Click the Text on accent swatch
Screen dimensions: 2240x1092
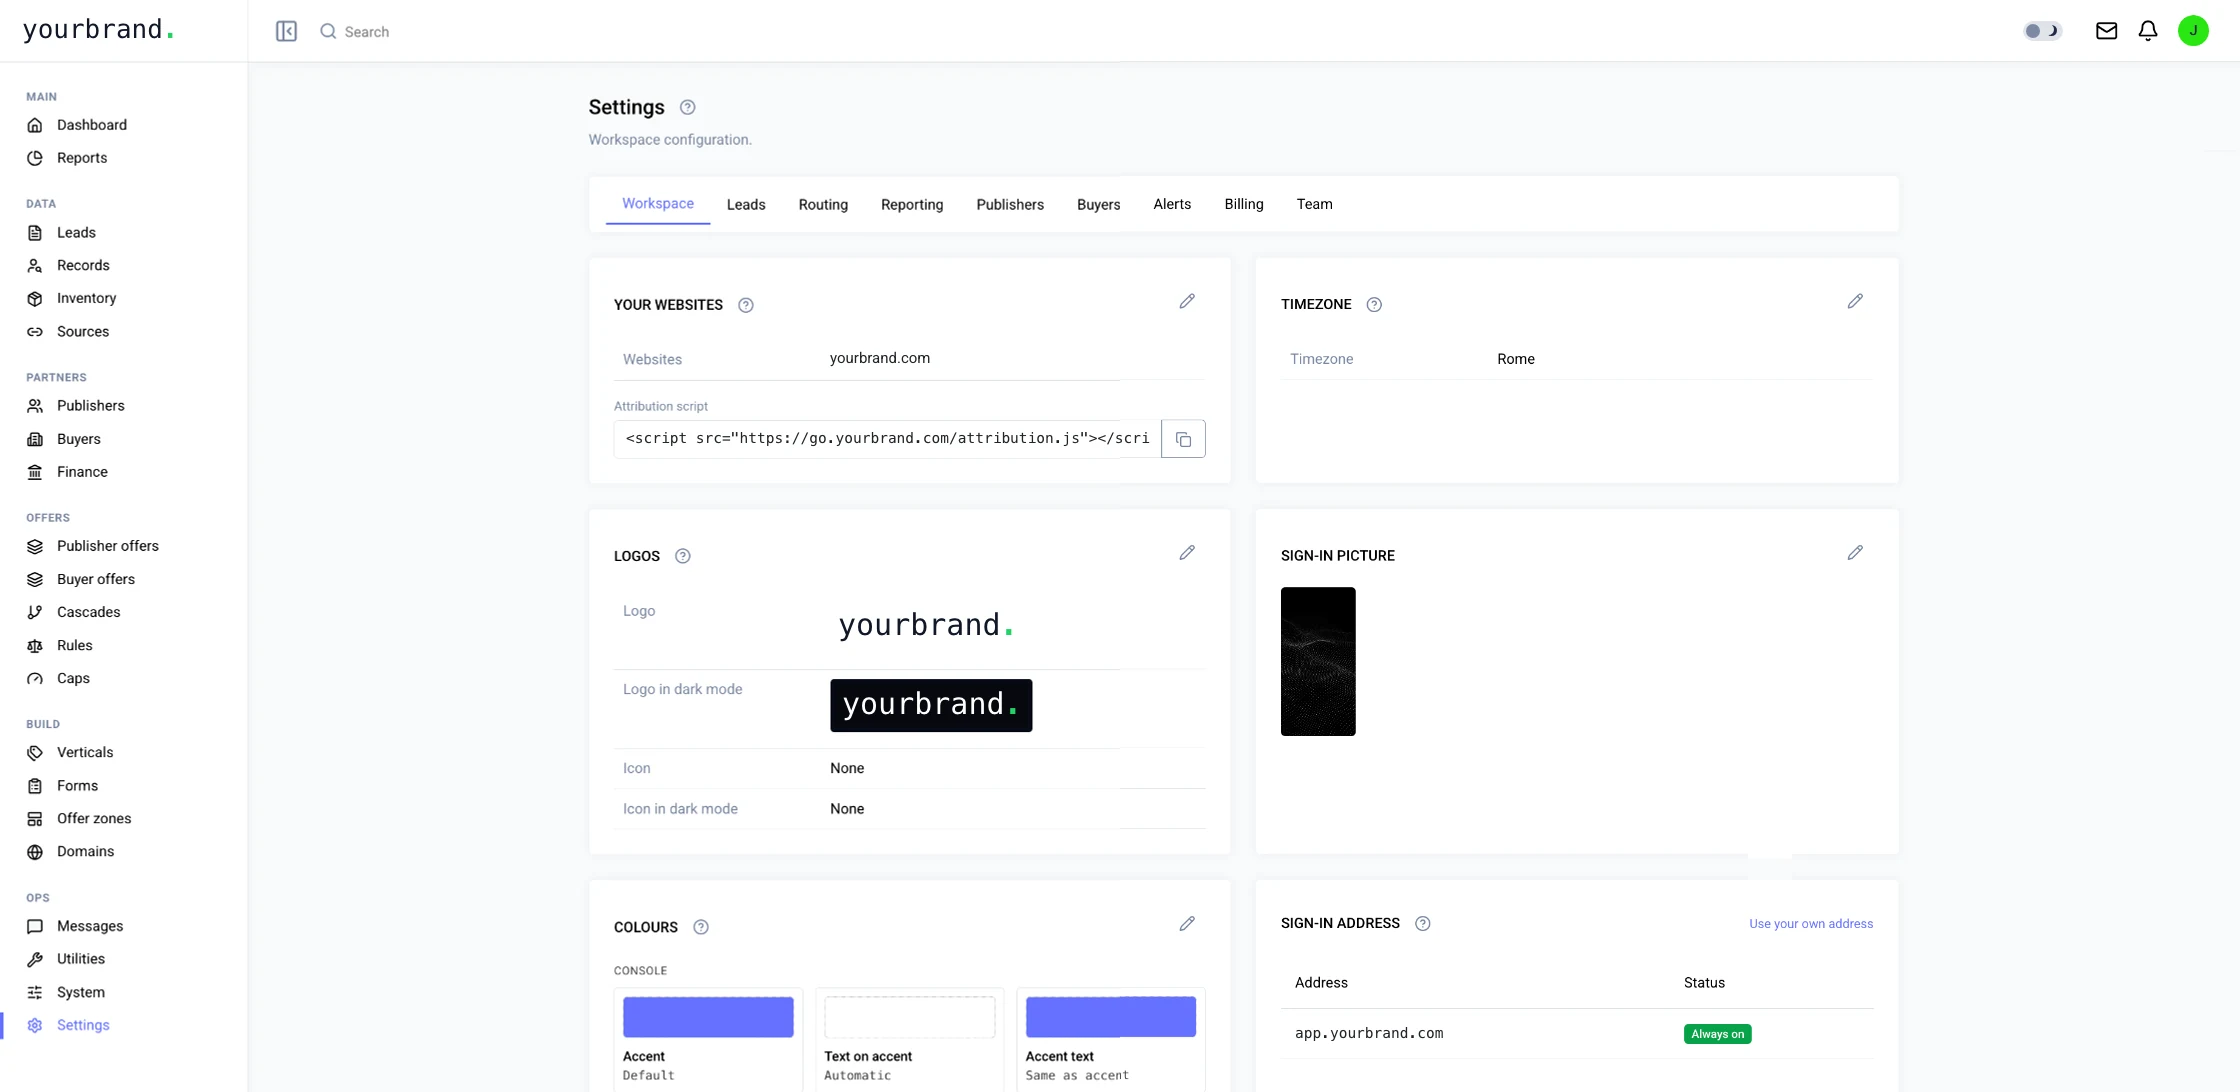click(909, 1016)
